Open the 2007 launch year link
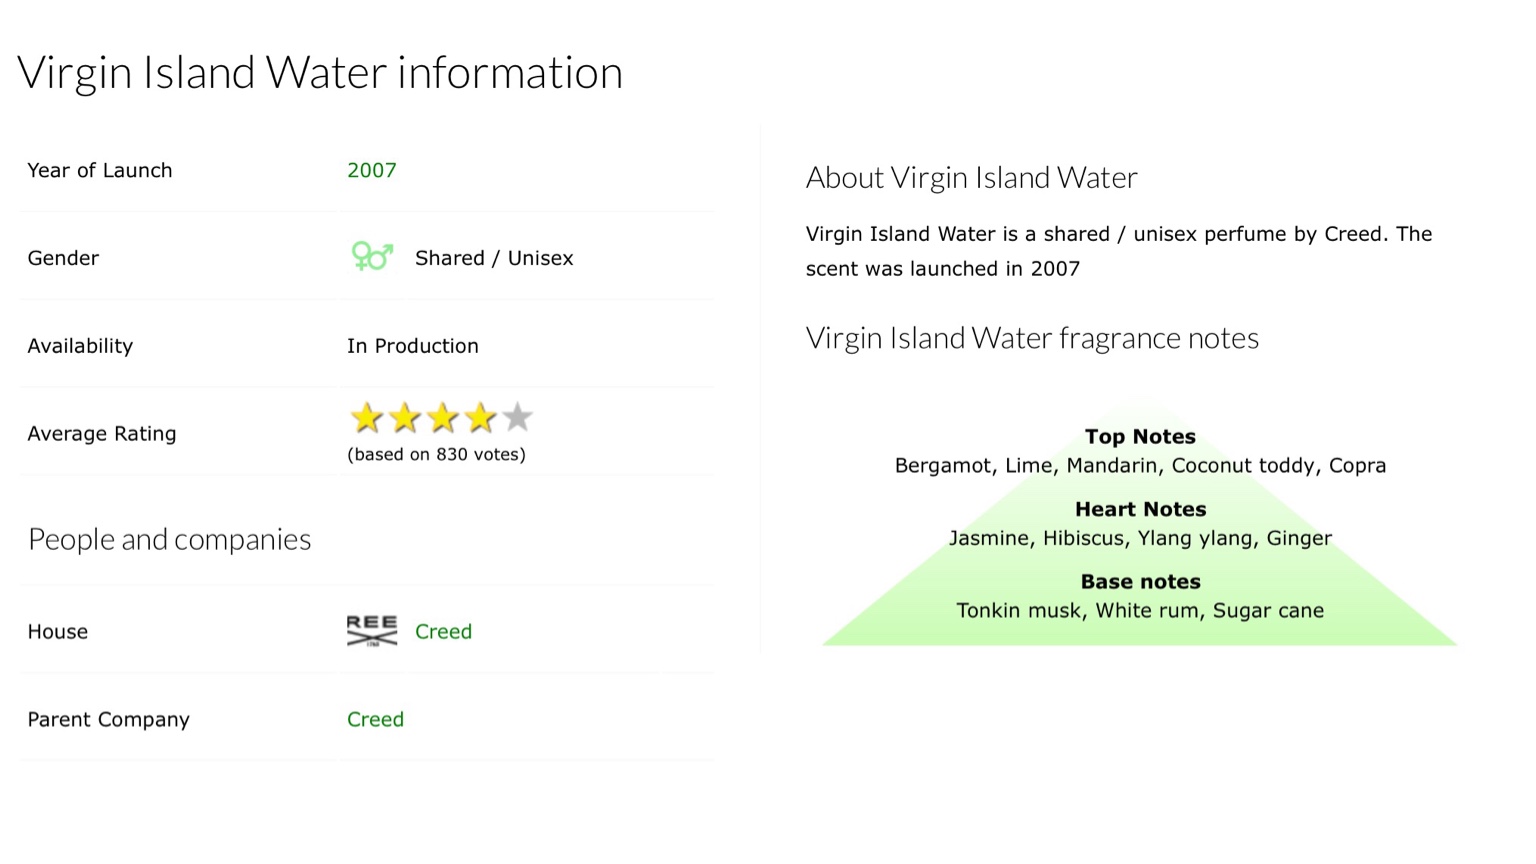1536x864 pixels. pyautogui.click(x=372, y=170)
